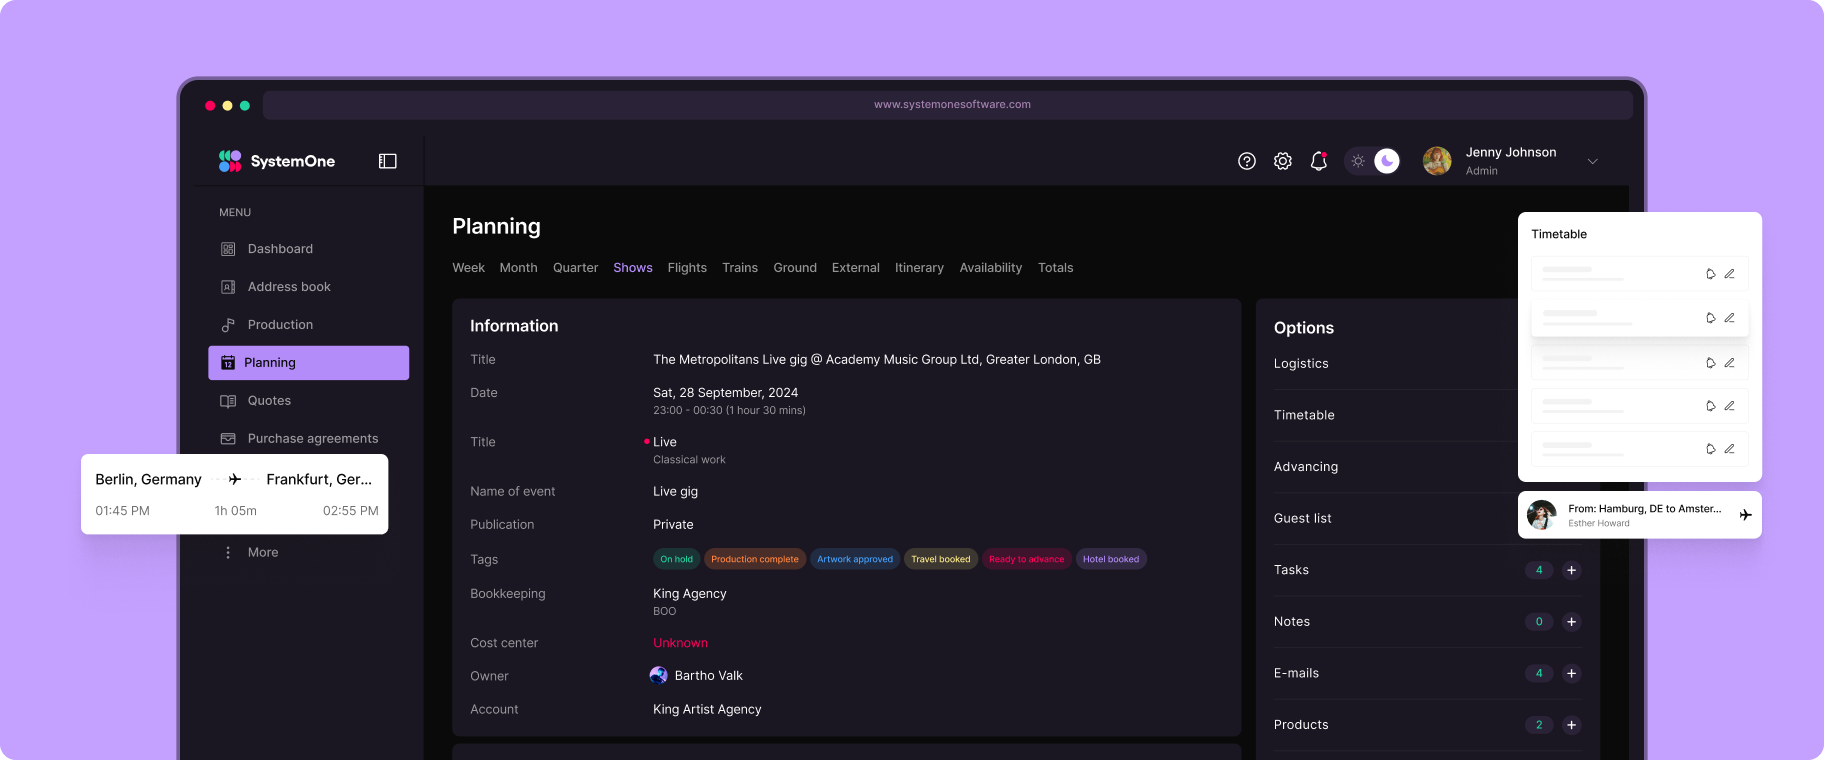Expand the Jenny Johnson account dropdown
The width and height of the screenshot is (1824, 760).
(1593, 161)
